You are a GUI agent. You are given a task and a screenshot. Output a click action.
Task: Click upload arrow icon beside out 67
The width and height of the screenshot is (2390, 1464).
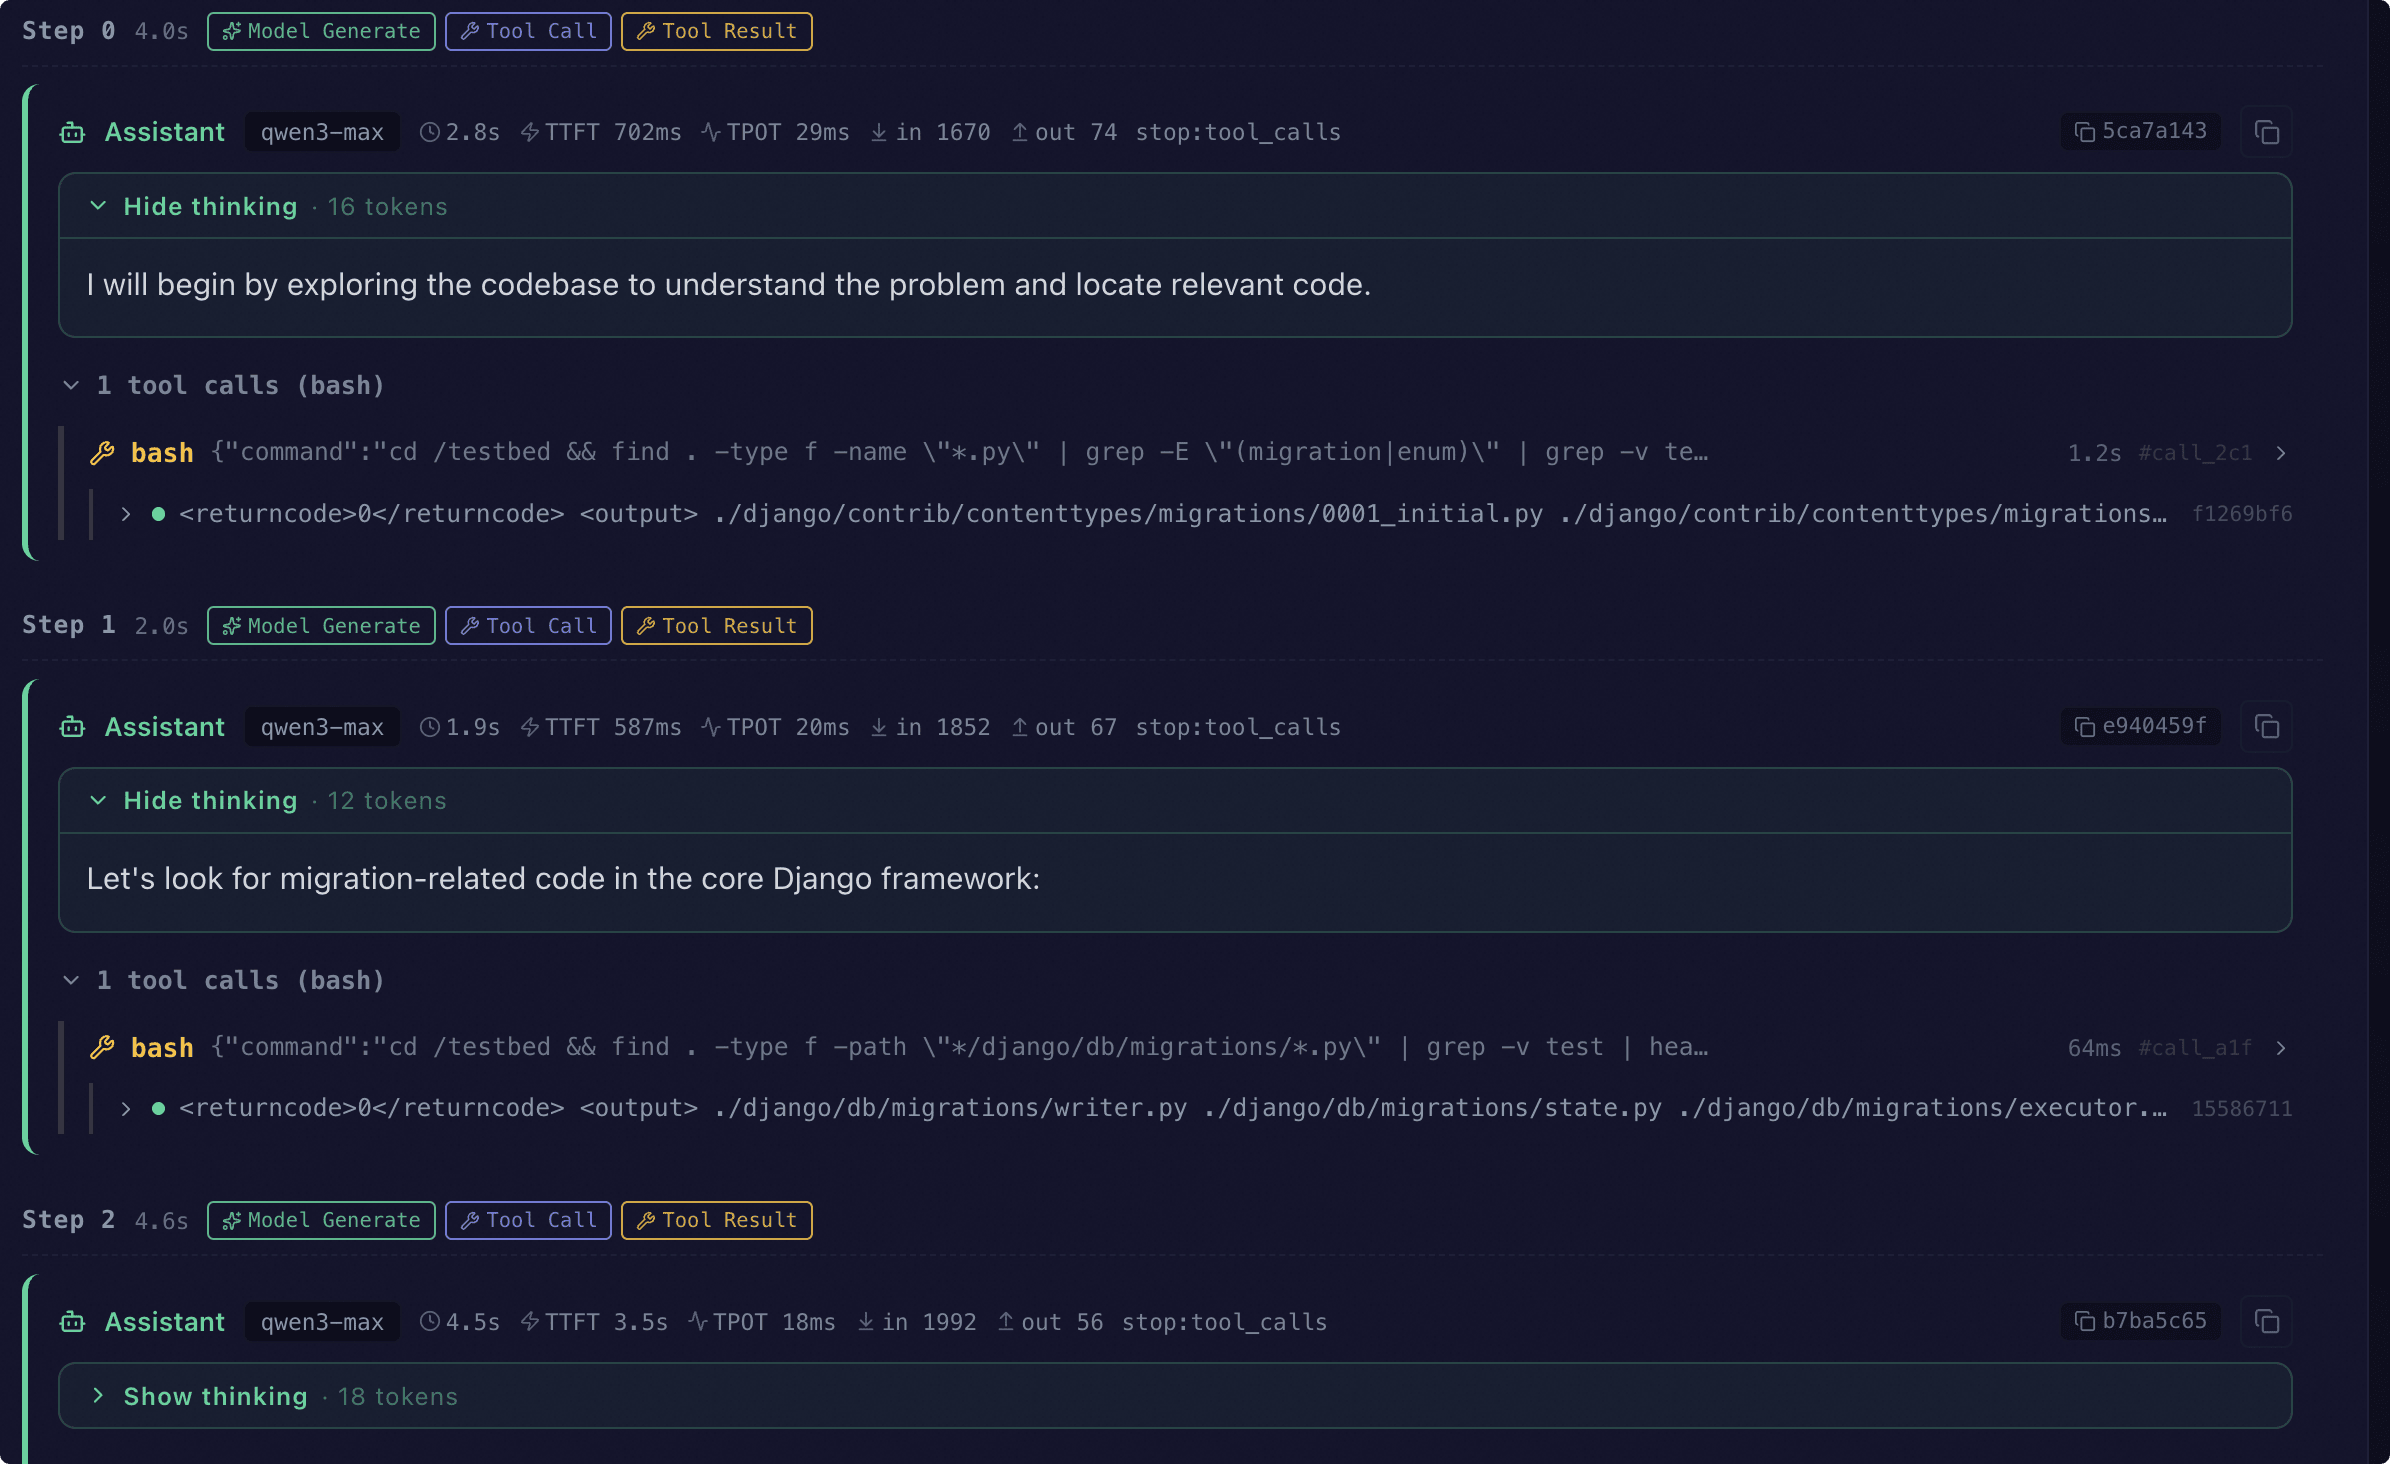pyautogui.click(x=1020, y=727)
